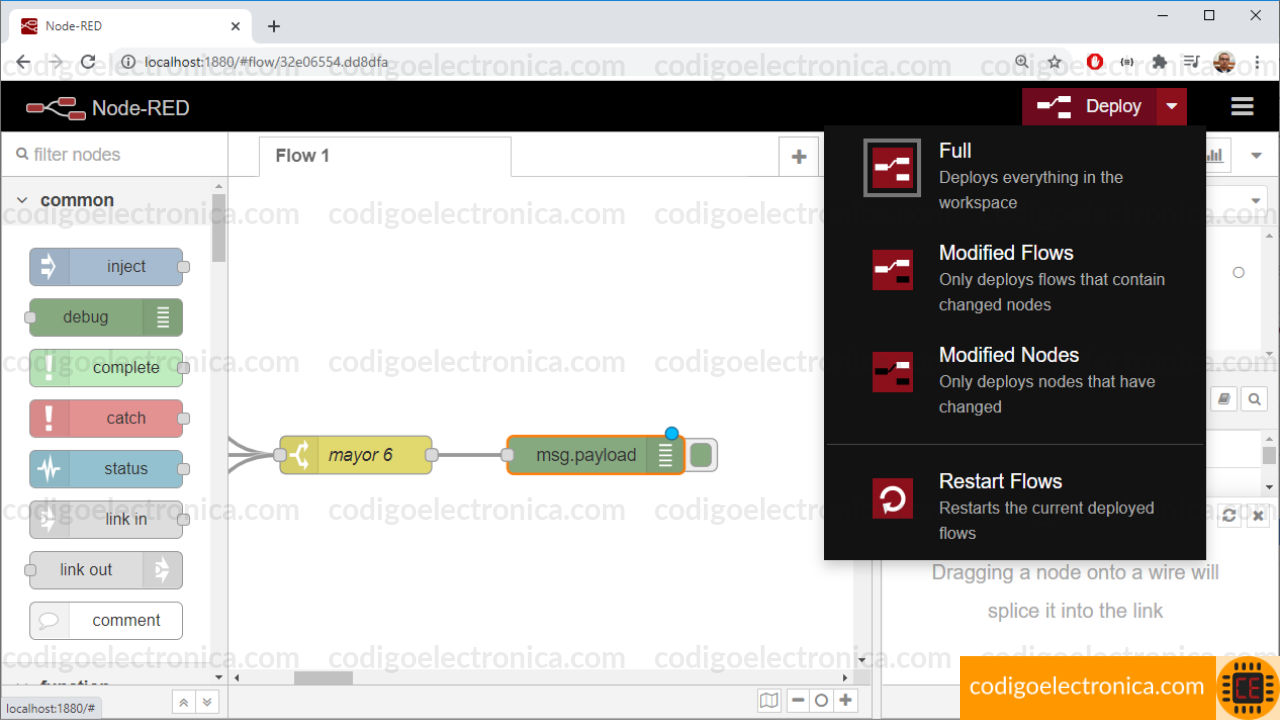This screenshot has height=720, width=1280.
Task: Open the browser profile avatar
Action: pos(1224,62)
